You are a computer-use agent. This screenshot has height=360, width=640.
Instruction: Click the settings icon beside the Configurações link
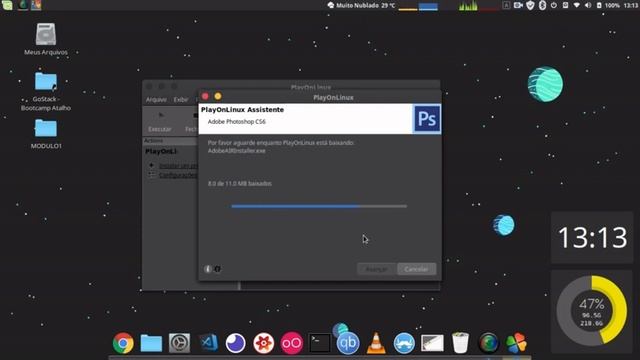(151, 175)
